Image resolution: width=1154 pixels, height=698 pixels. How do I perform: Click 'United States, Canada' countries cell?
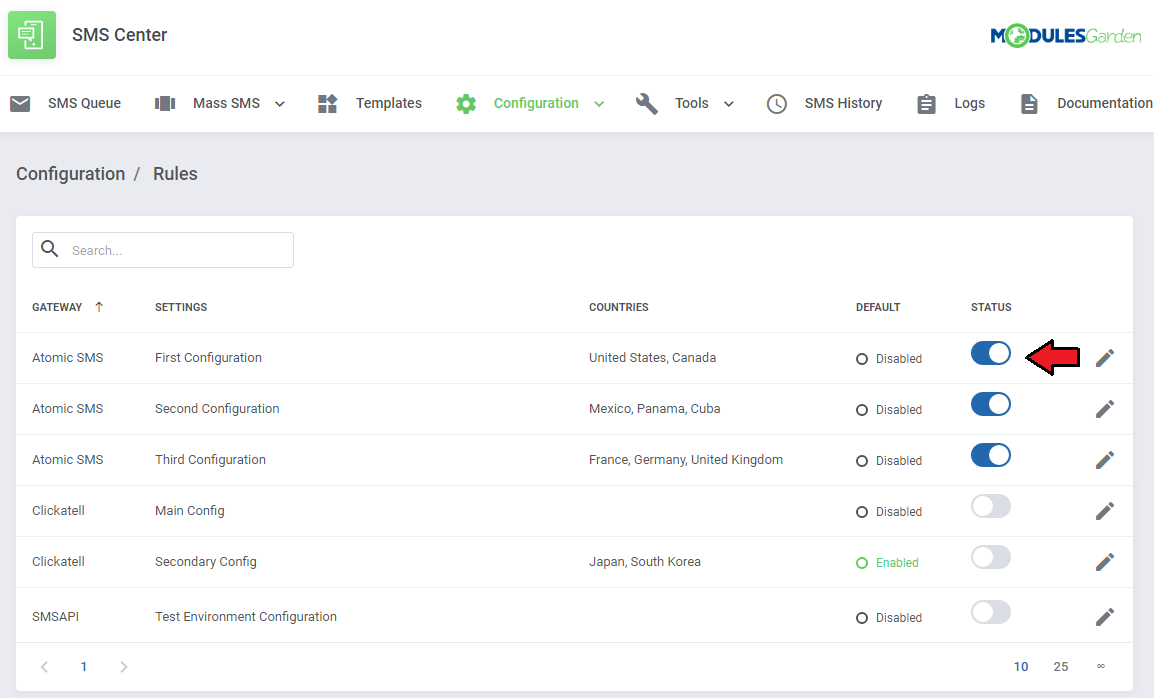tap(652, 358)
